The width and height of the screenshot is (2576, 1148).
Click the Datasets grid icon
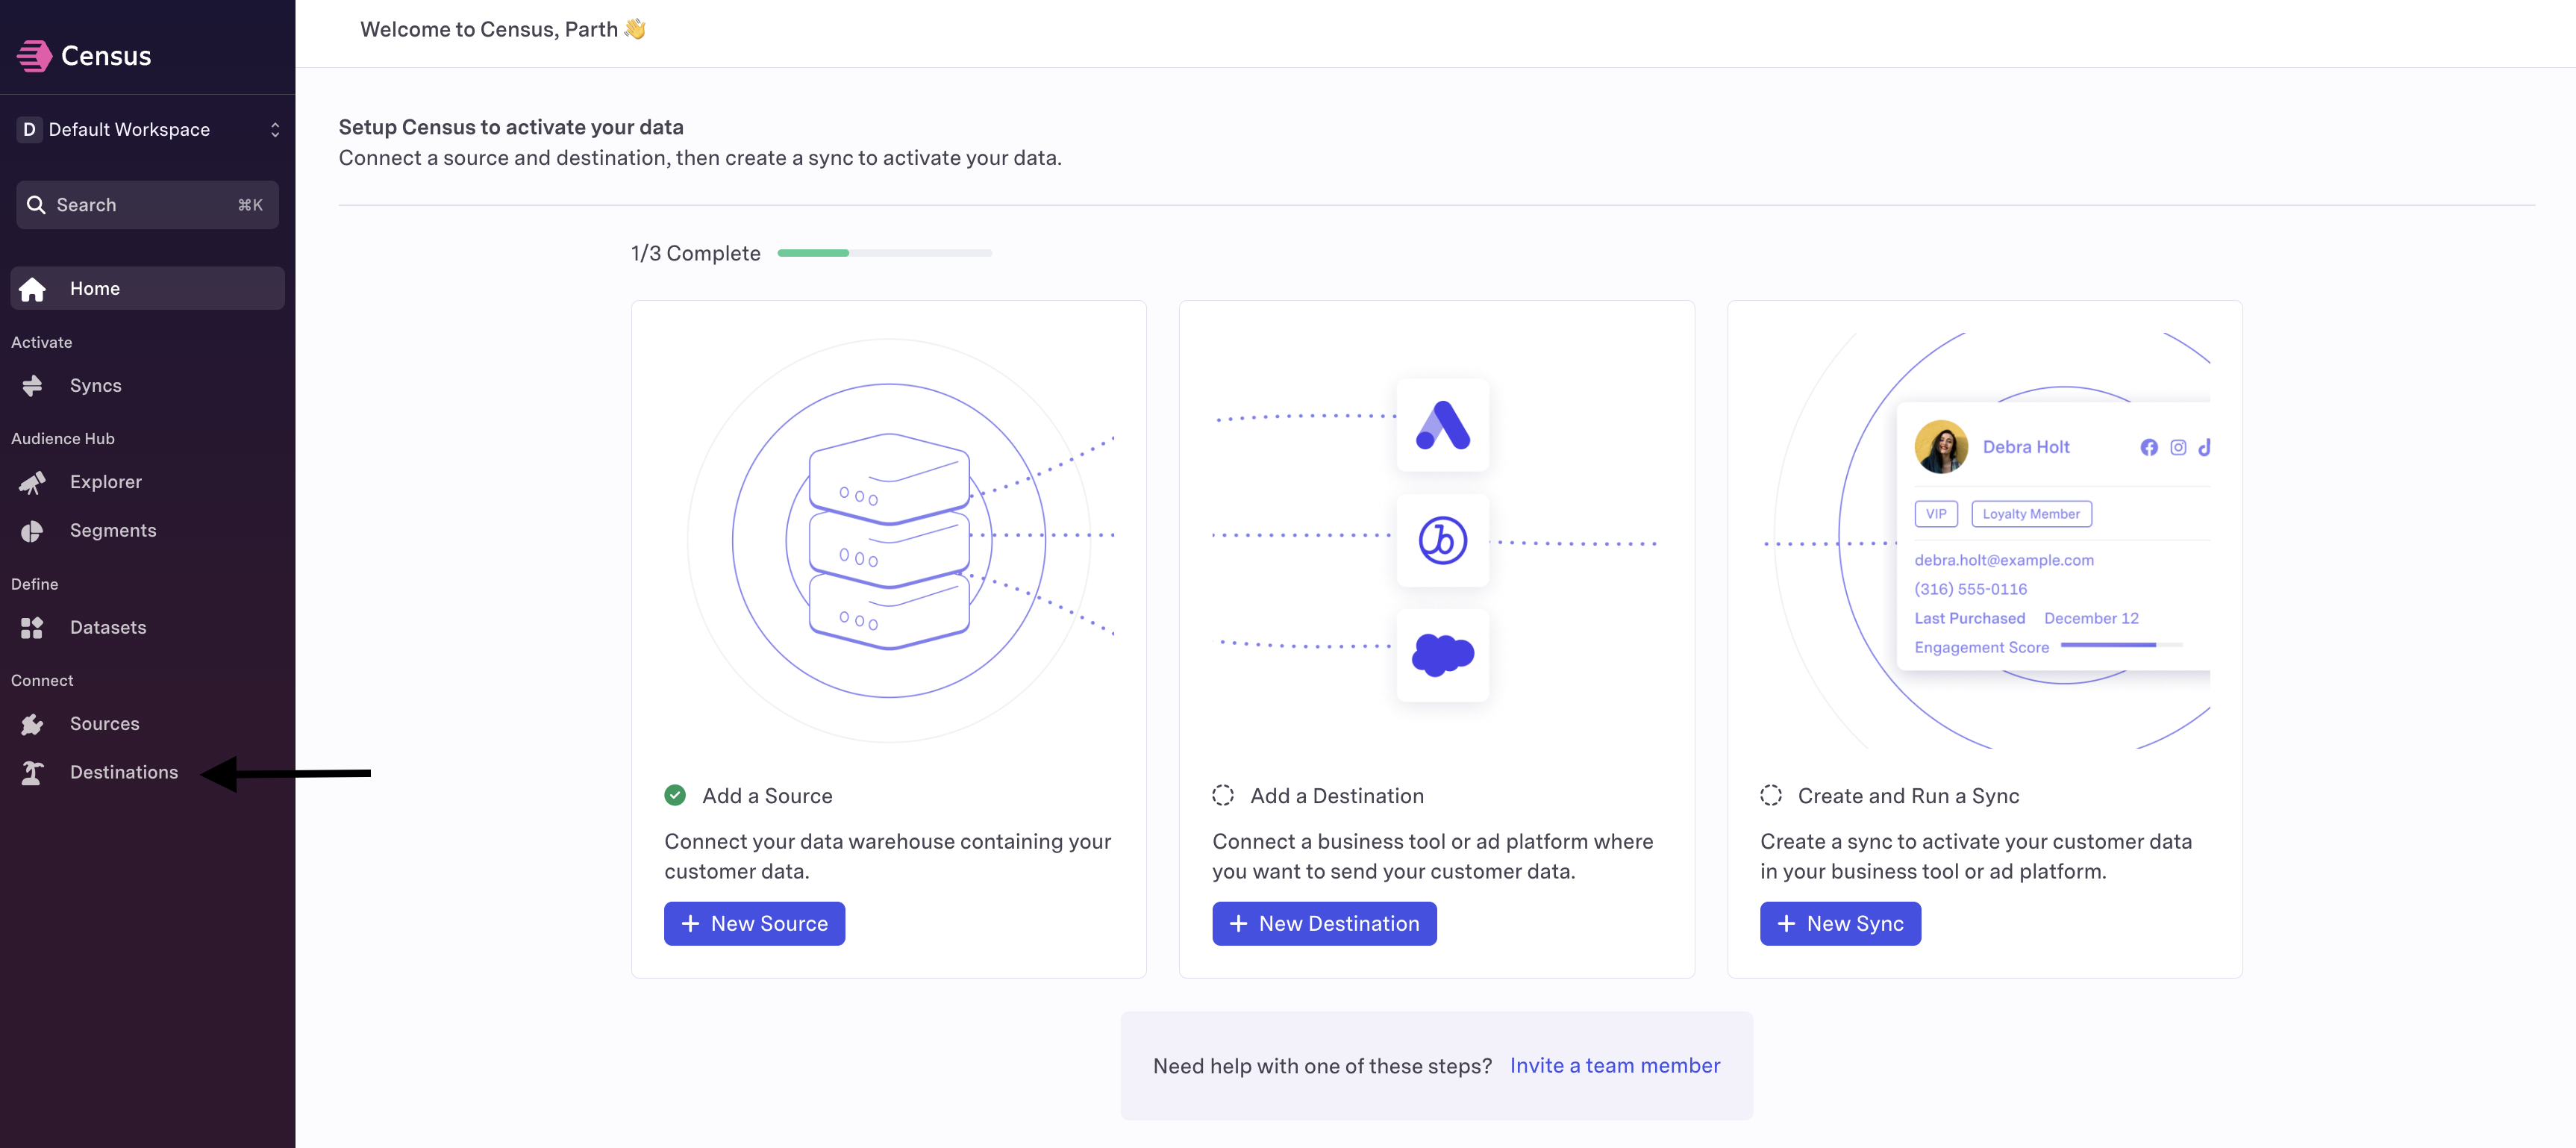[32, 628]
